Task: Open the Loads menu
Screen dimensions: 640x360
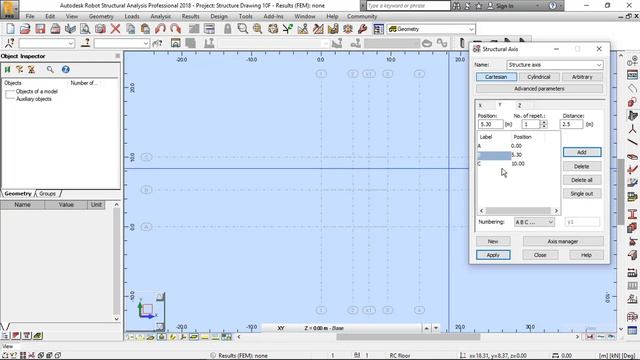Action: [132, 16]
